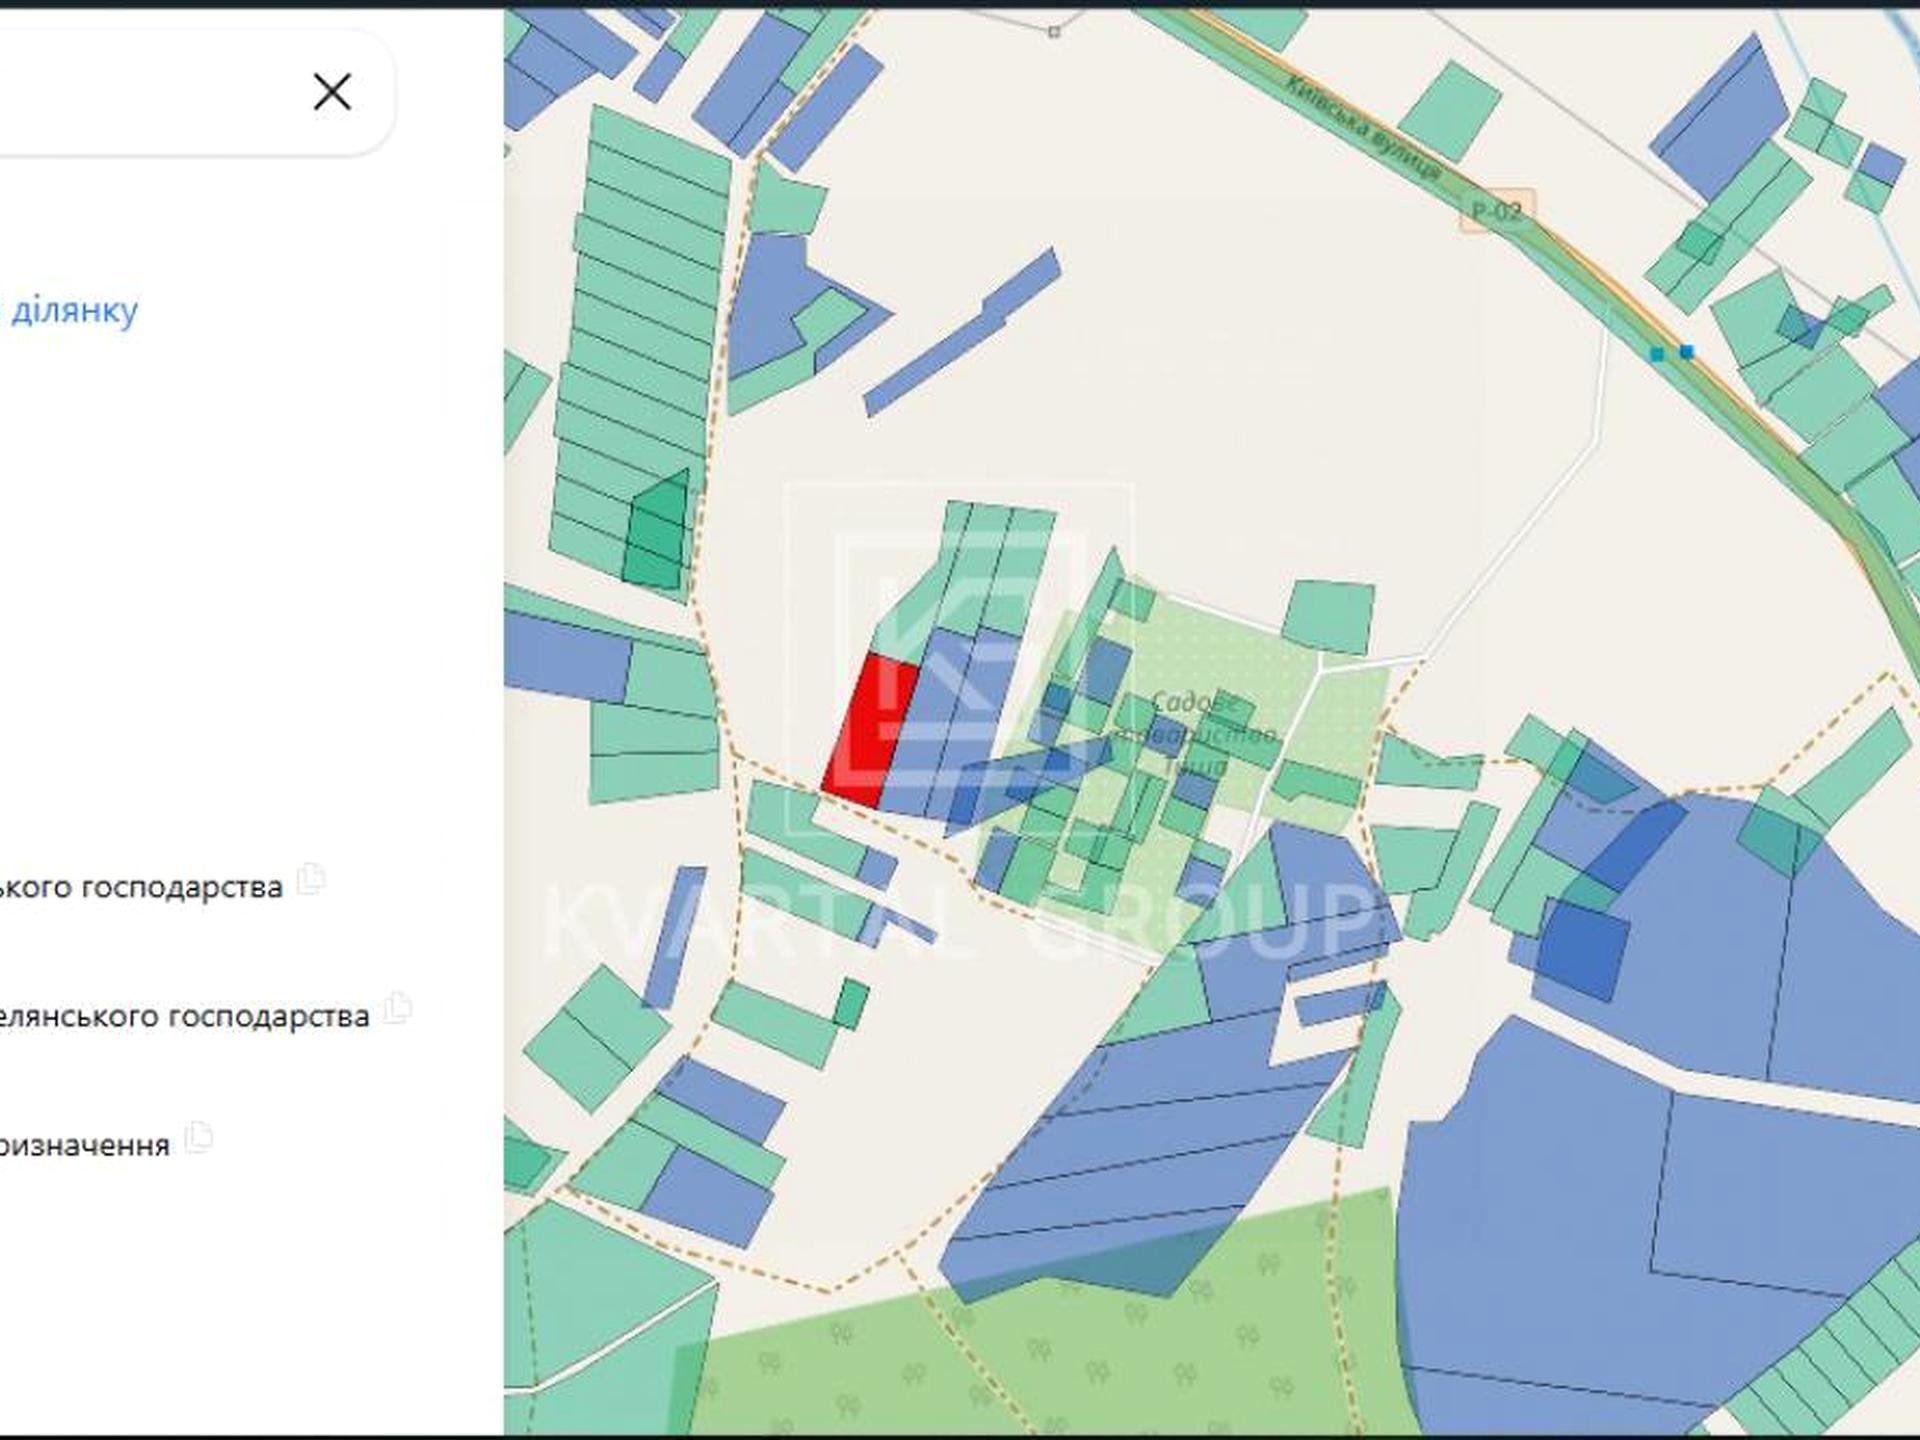Click the P-02 road shield label
This screenshot has width=1920, height=1440.
click(x=1497, y=211)
